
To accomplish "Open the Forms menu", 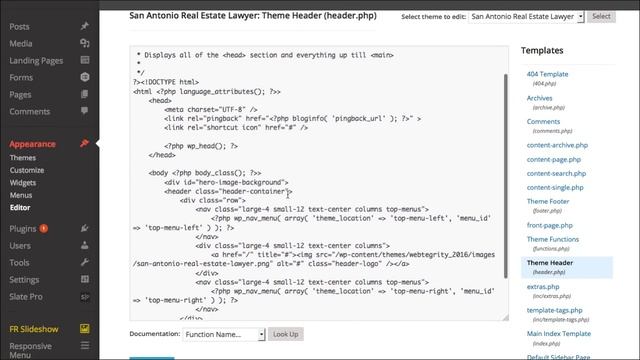I will 21,78.
